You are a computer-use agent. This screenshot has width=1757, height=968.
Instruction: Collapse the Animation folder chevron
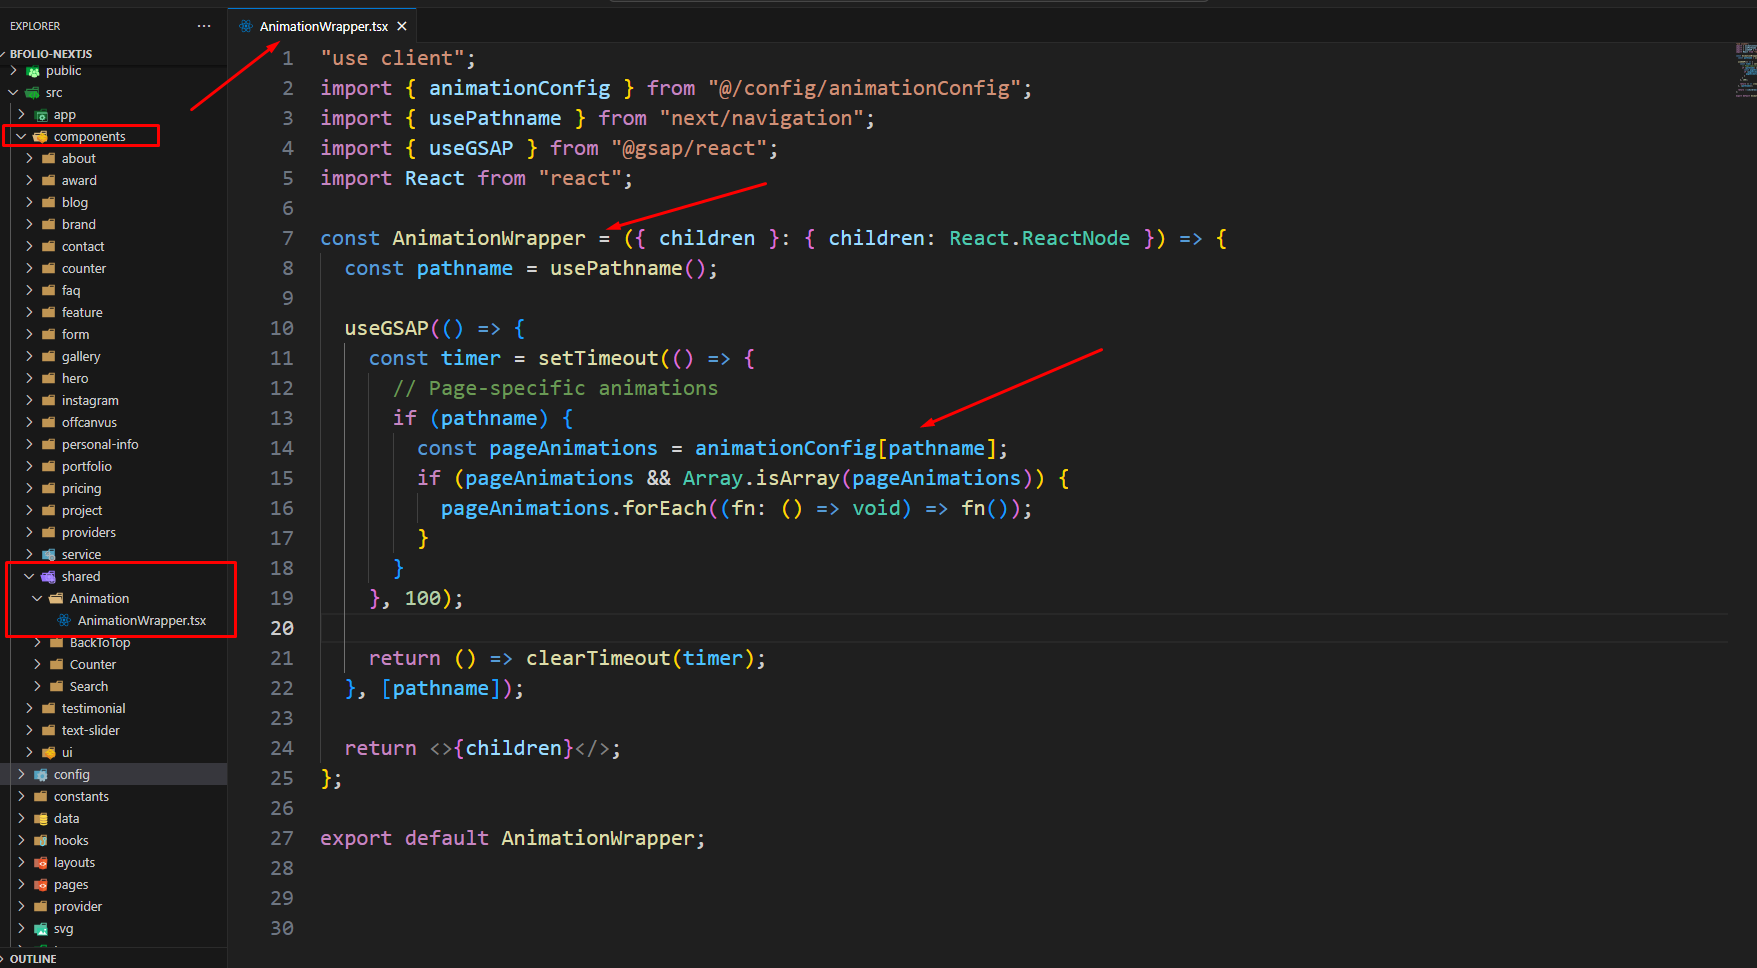tap(38, 599)
